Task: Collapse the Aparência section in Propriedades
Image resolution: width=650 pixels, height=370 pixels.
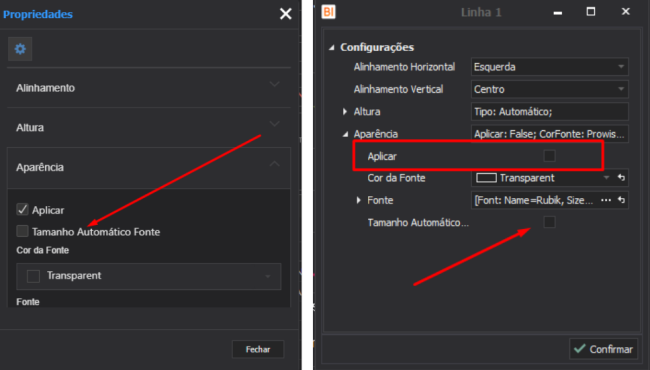Action: point(149,167)
